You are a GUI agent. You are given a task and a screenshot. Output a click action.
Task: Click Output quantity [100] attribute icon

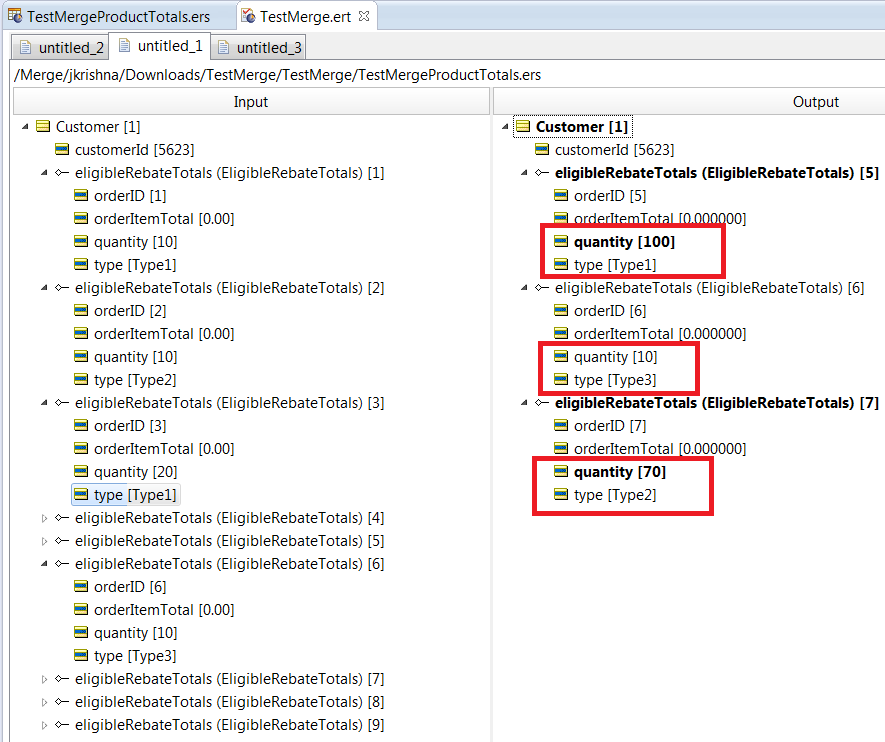[x=561, y=242]
